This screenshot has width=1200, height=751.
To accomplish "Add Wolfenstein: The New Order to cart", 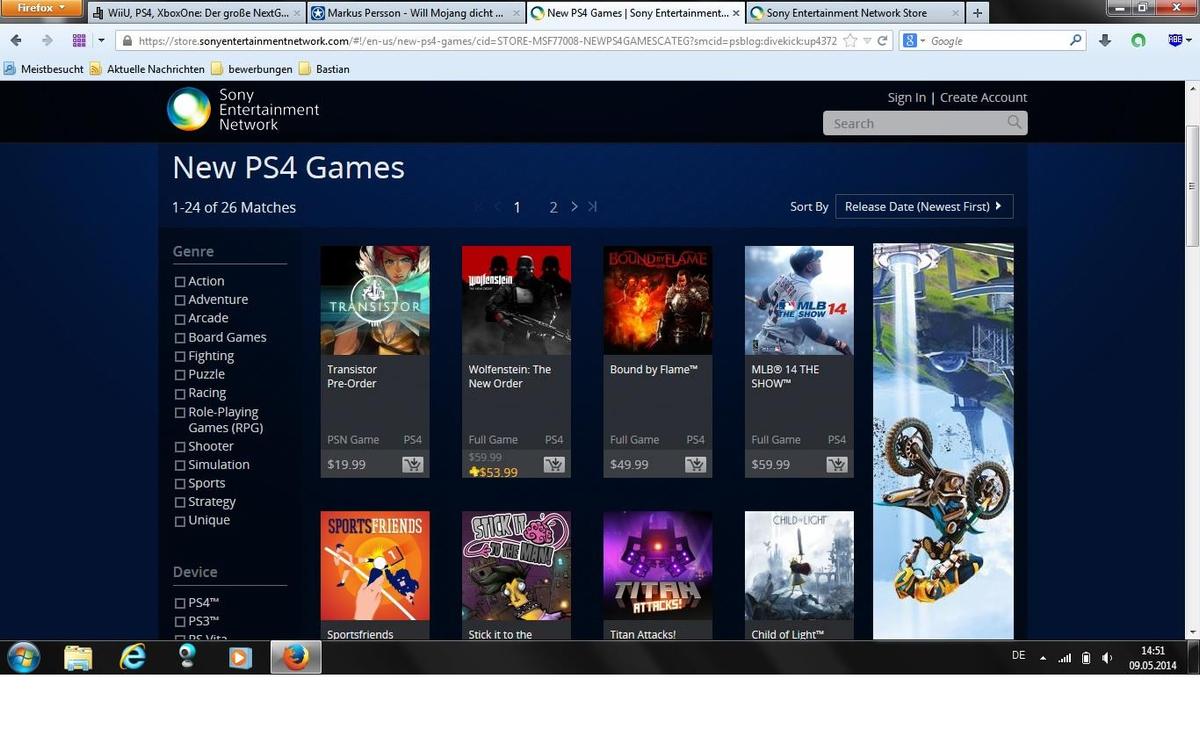I will point(554,465).
